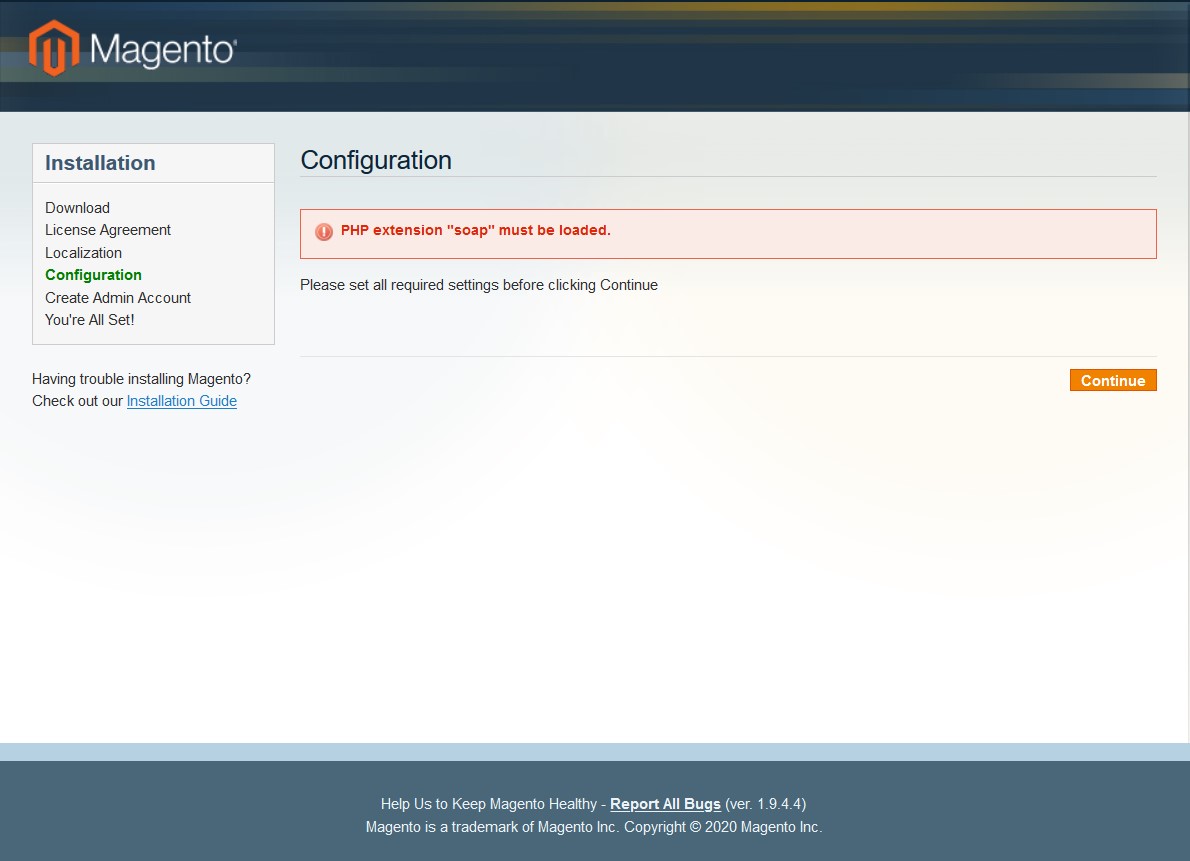Select the Create Admin Account step
Screen dimensions: 1190x861
click(117, 297)
